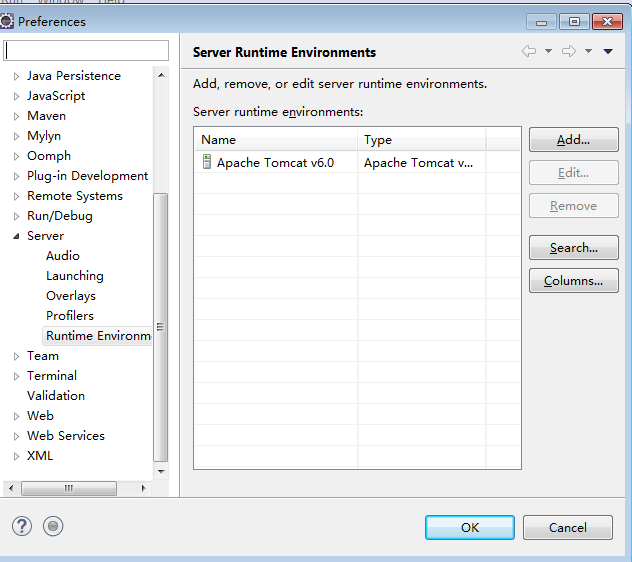
Task: Click the vertical tree scrollbar thumb
Action: (161, 327)
